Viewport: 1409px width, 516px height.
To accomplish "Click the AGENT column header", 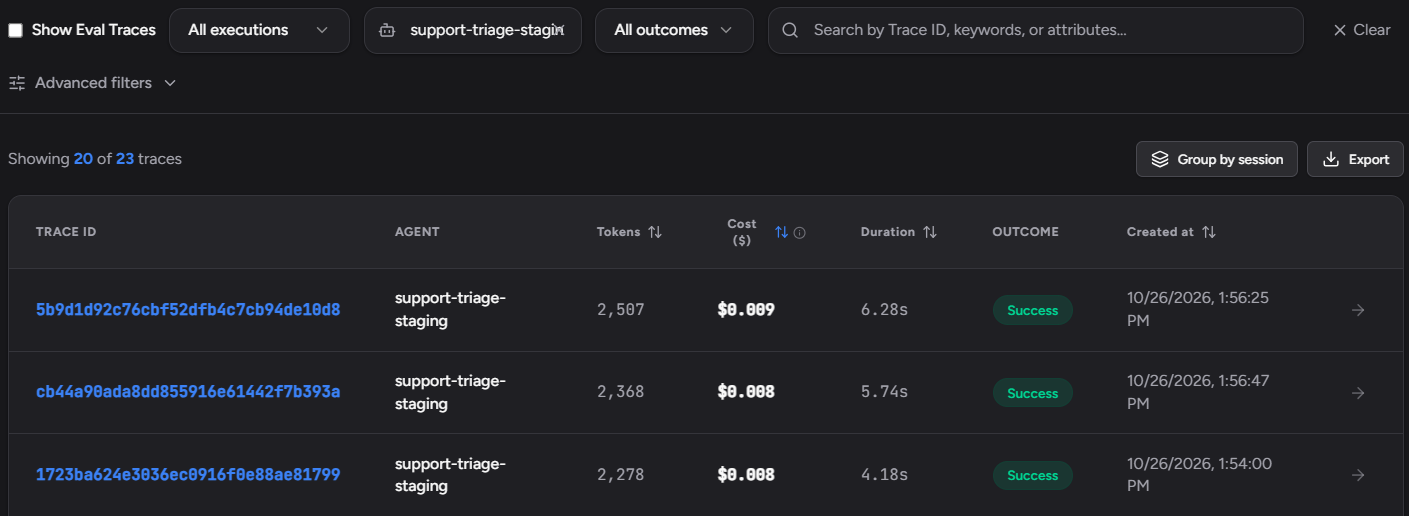I will pos(417,232).
